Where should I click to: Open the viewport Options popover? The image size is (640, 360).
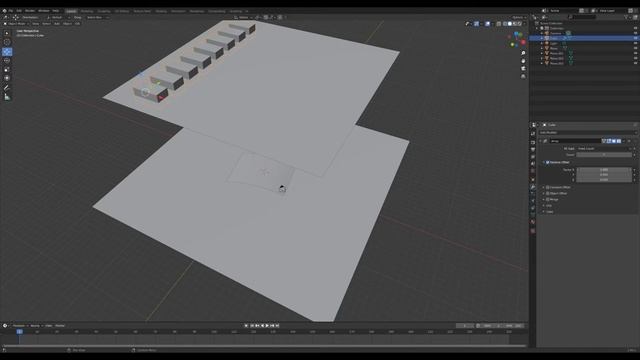point(519,18)
